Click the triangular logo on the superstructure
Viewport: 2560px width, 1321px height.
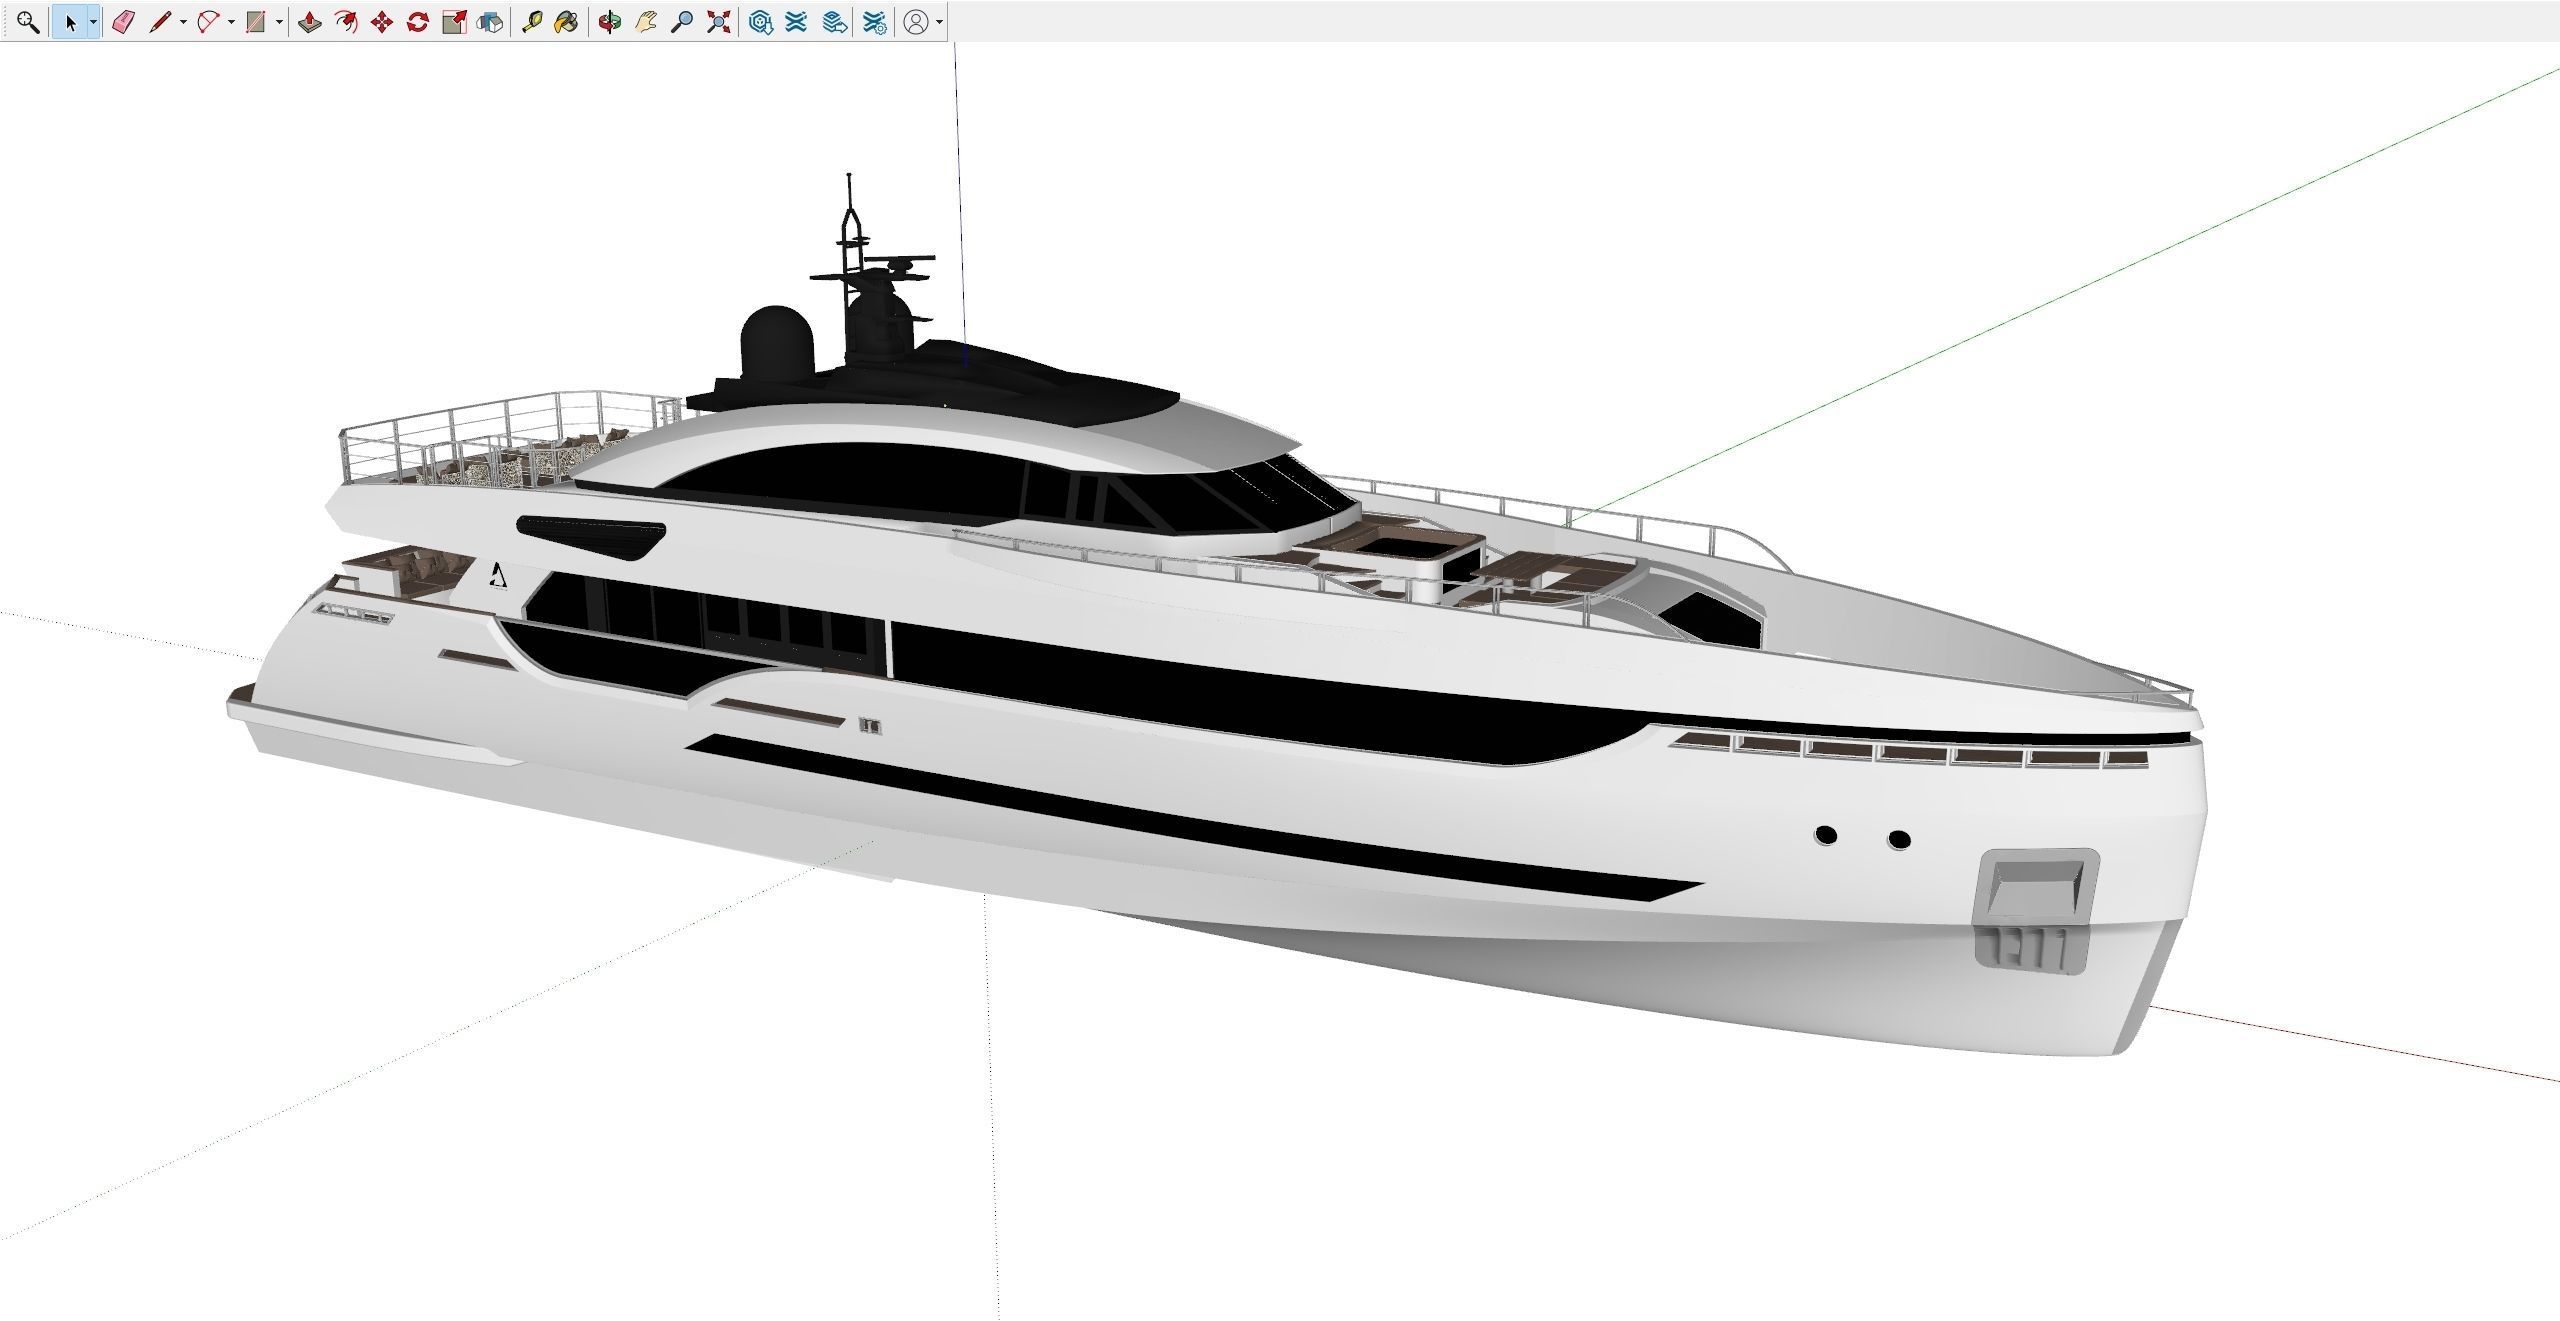tap(498, 576)
